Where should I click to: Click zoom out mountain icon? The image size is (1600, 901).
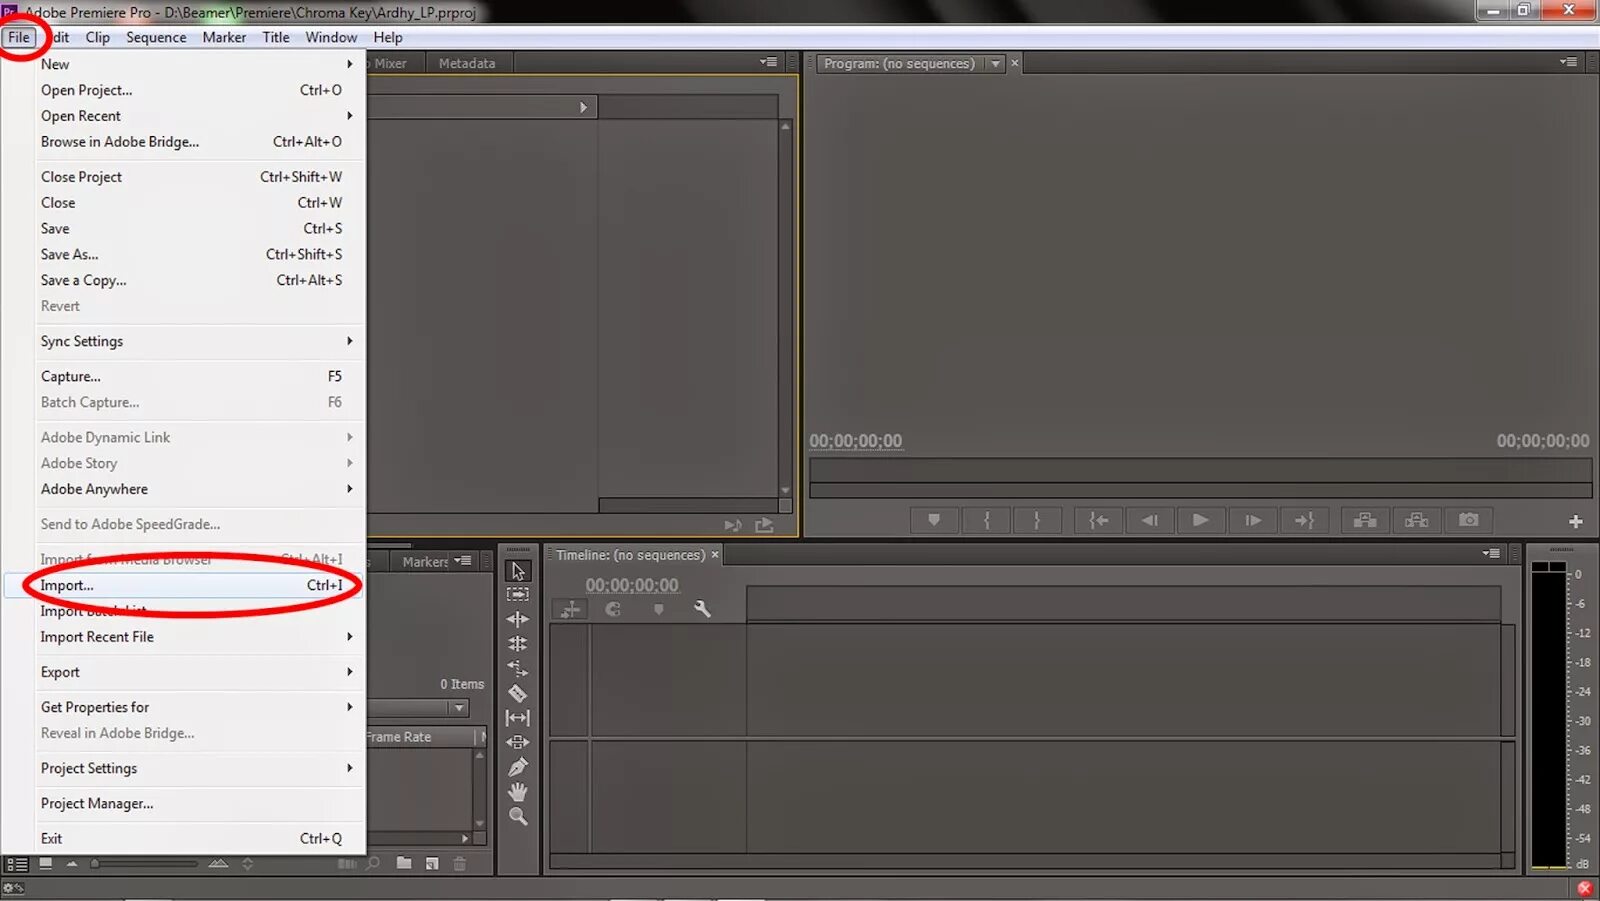(72, 864)
